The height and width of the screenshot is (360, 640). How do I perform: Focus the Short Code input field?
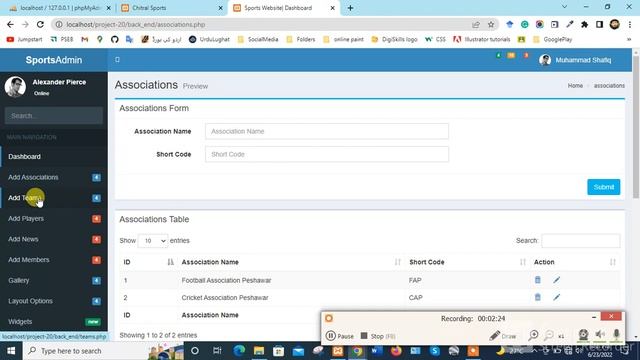327,154
